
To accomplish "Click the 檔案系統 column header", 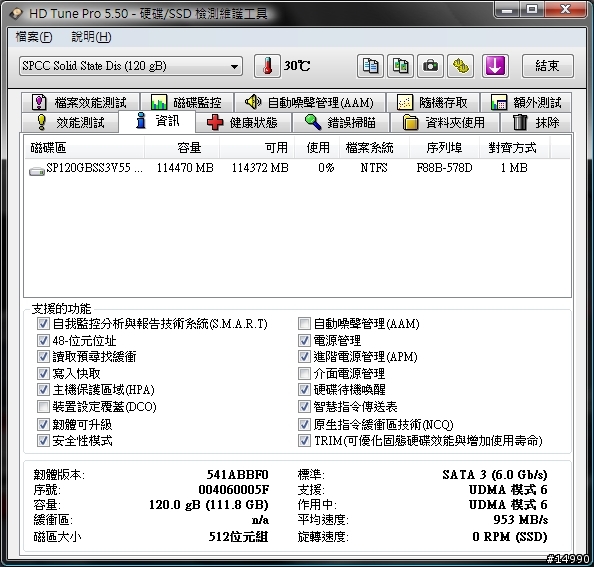I will [x=374, y=147].
